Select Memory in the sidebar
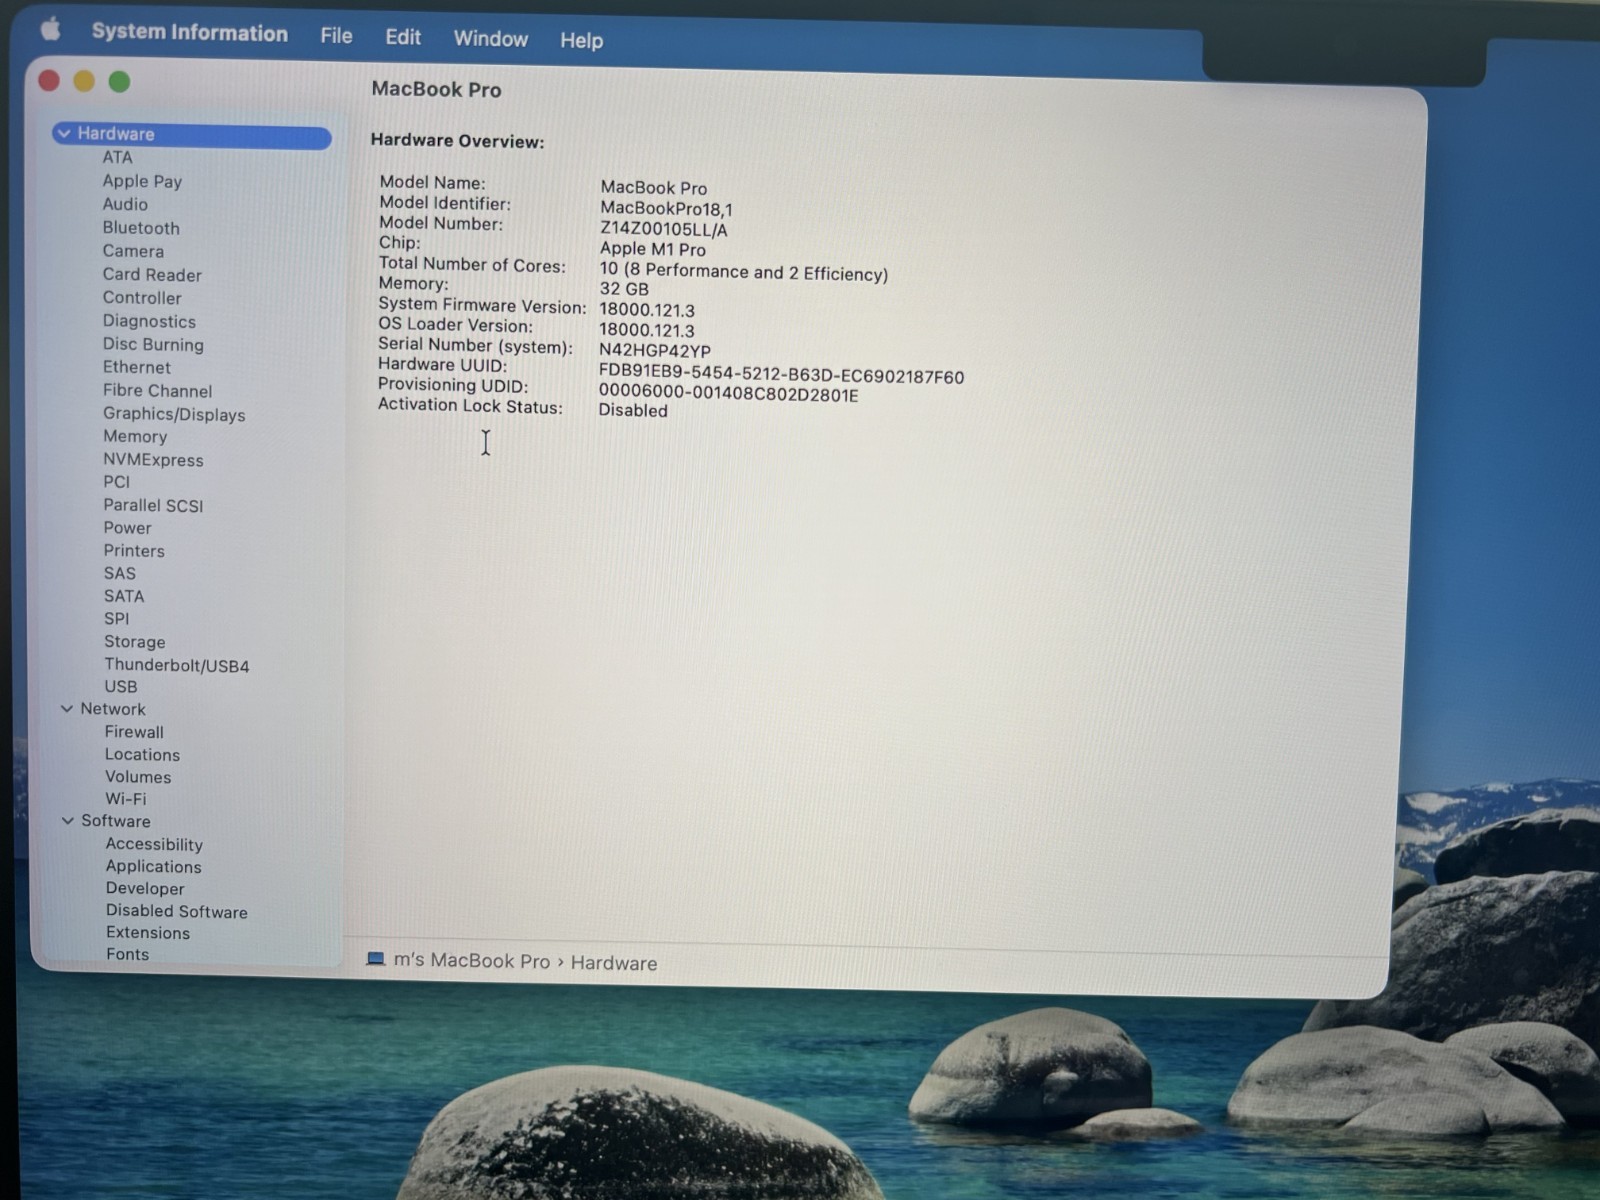1600x1200 pixels. pos(135,437)
